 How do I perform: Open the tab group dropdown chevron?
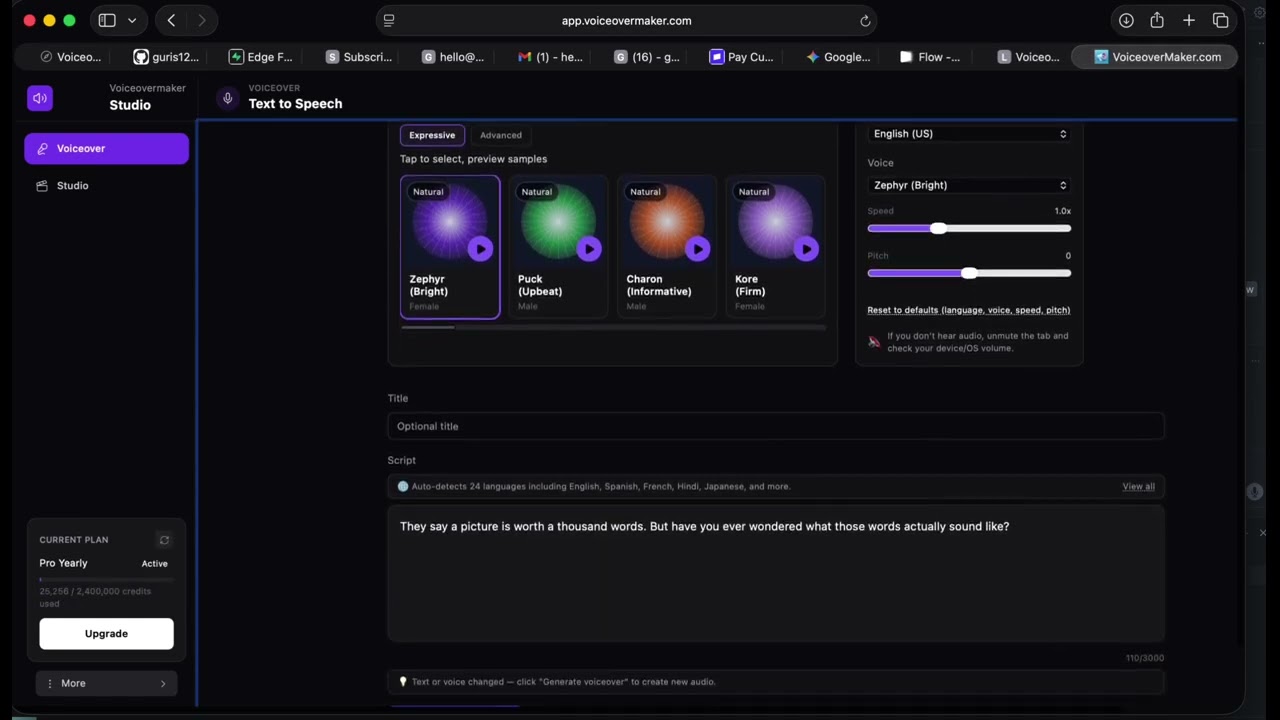click(x=132, y=20)
